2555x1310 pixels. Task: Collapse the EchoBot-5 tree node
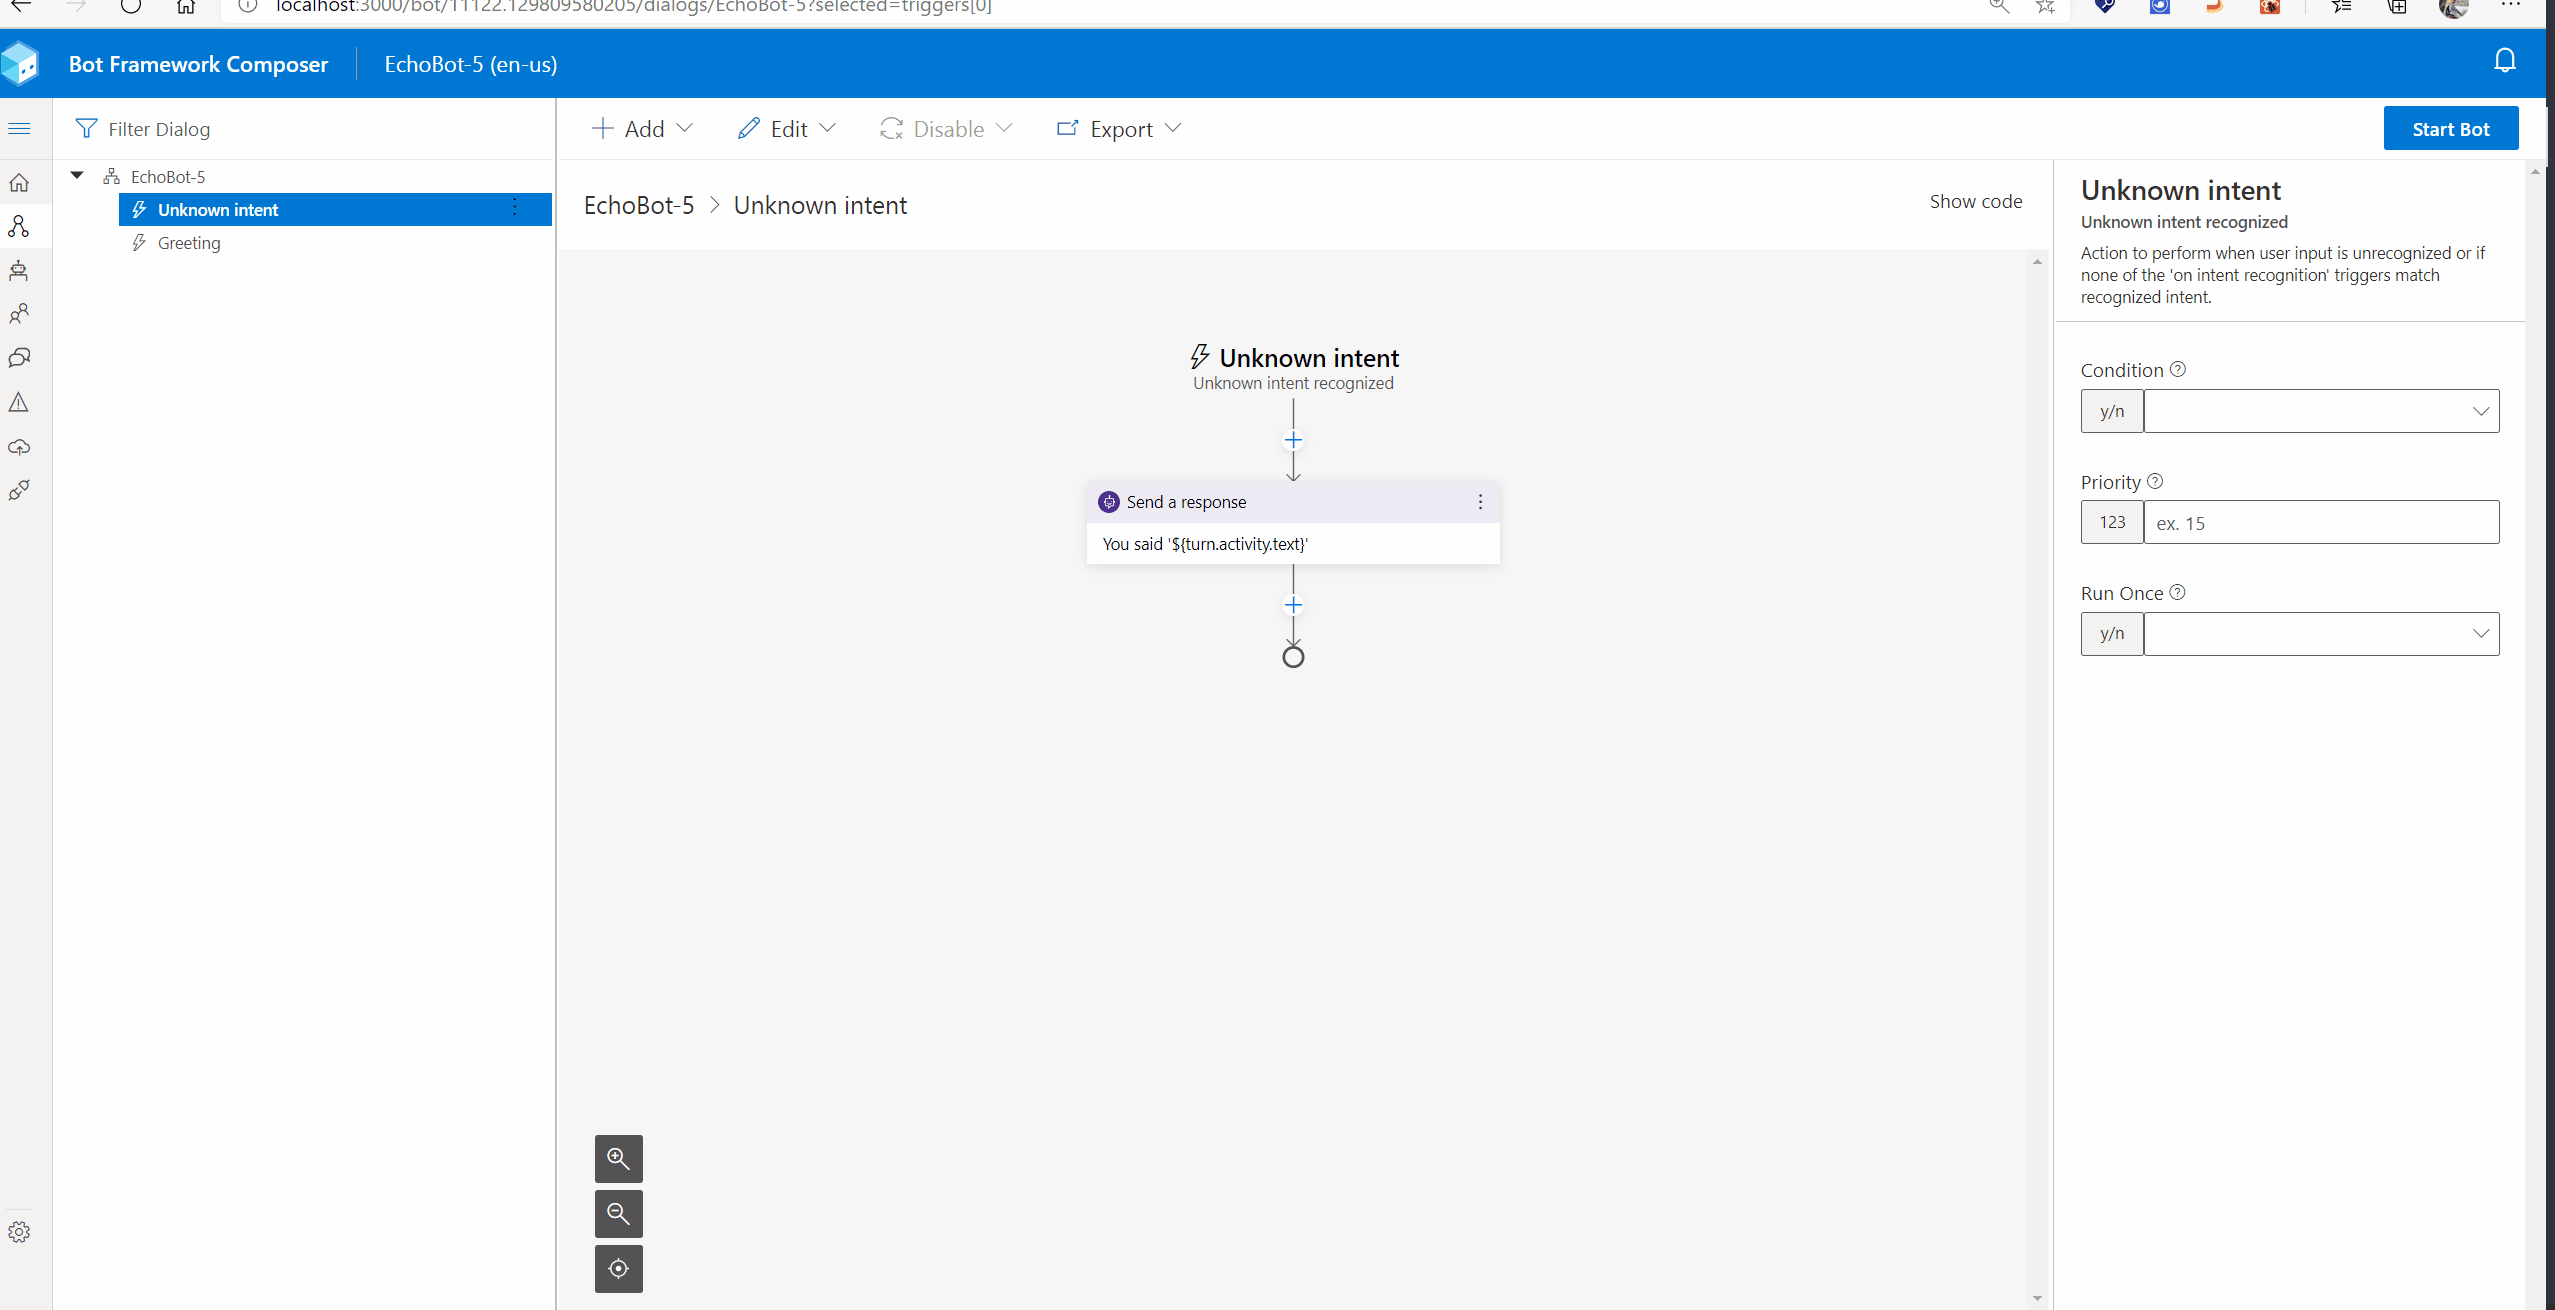click(77, 176)
